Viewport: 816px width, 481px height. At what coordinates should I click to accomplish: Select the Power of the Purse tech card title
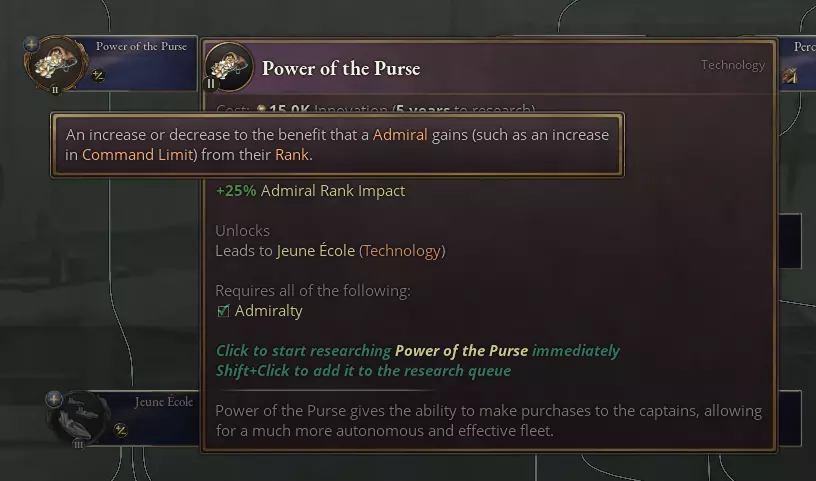pyautogui.click(x=141, y=47)
